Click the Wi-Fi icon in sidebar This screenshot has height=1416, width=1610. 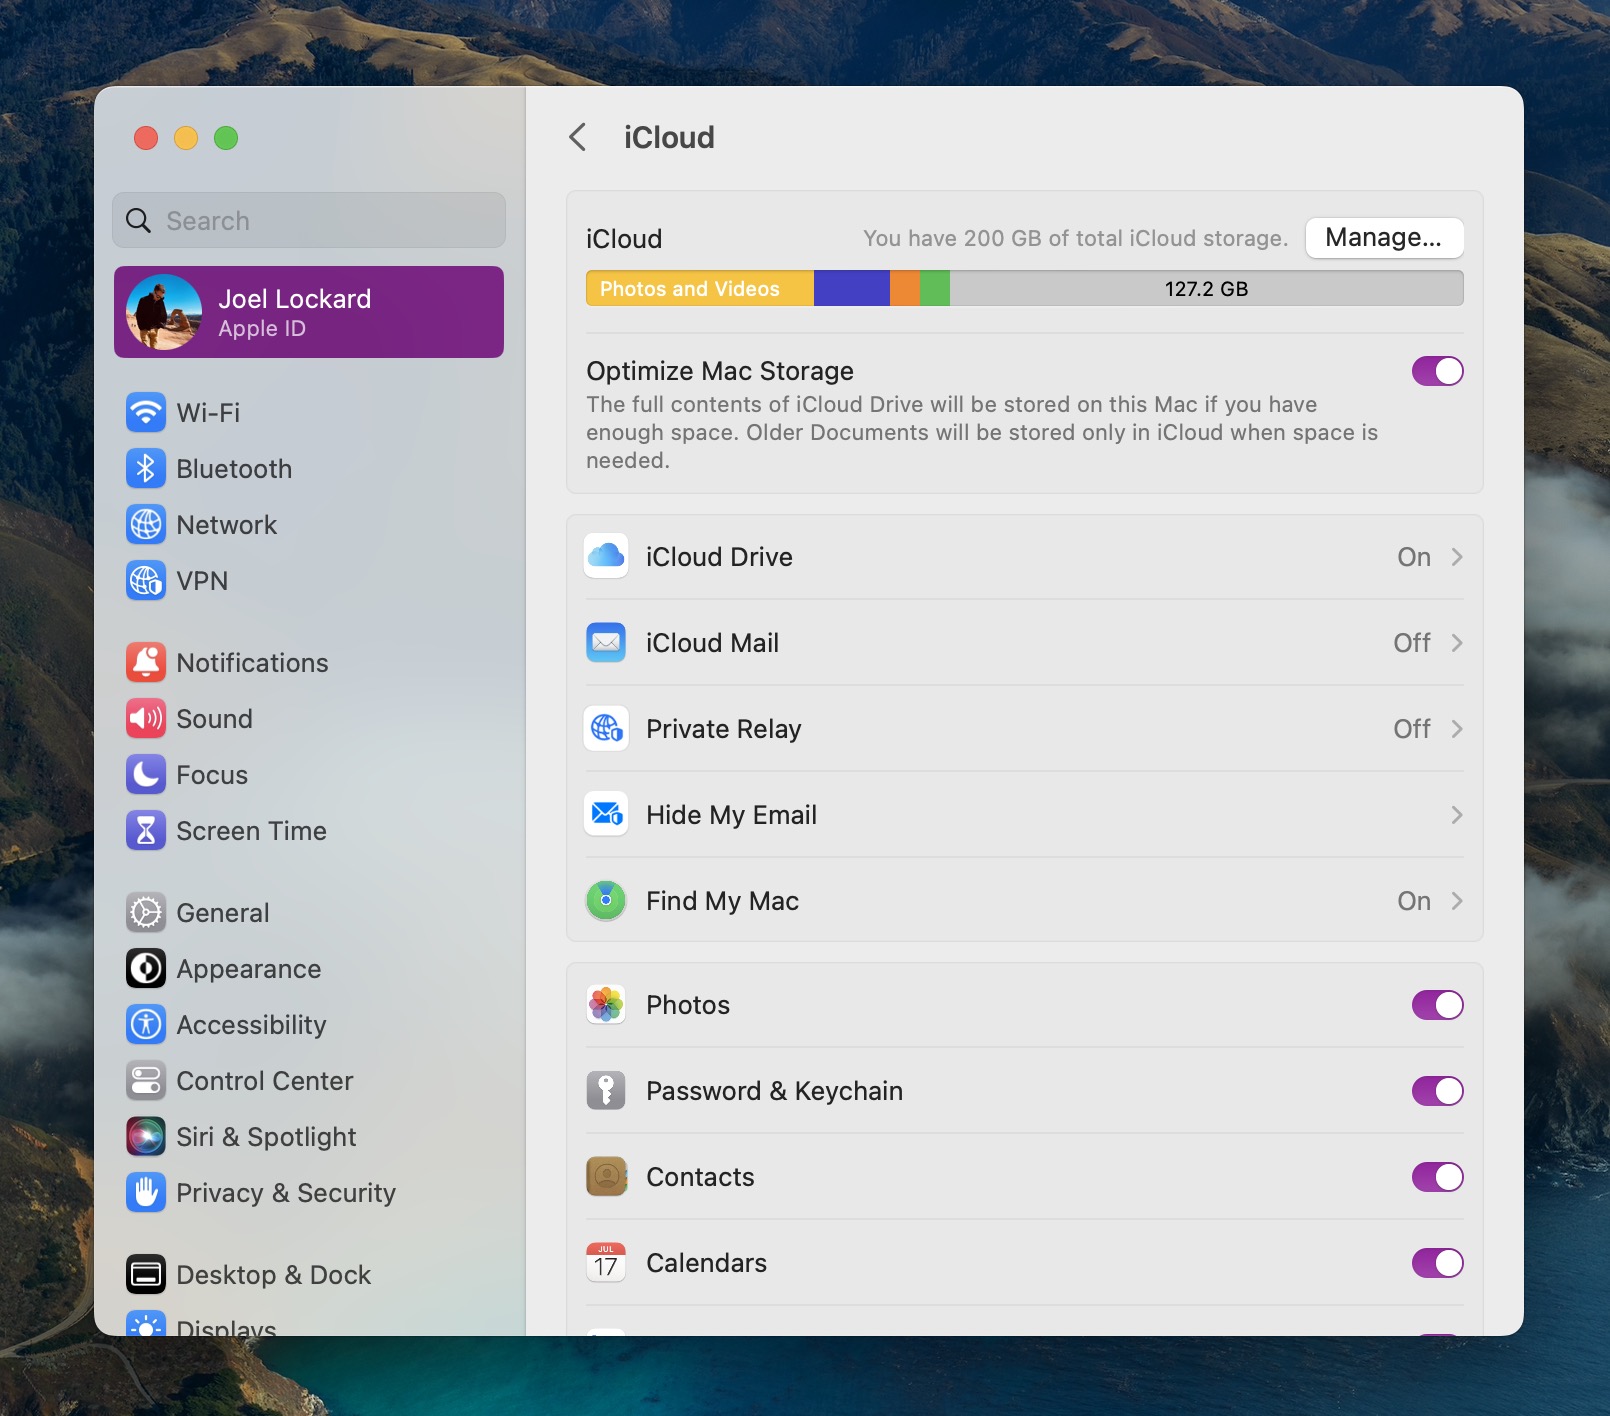146,412
